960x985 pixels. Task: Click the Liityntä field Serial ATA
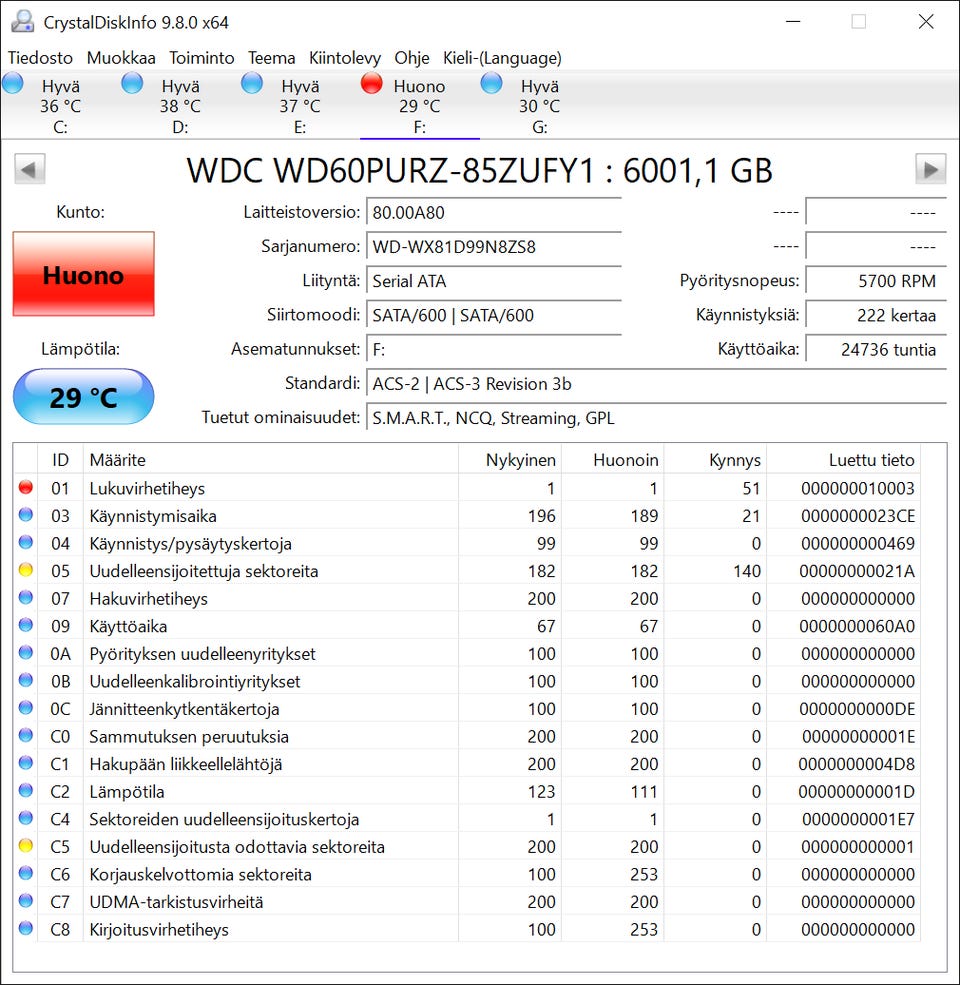pos(494,281)
